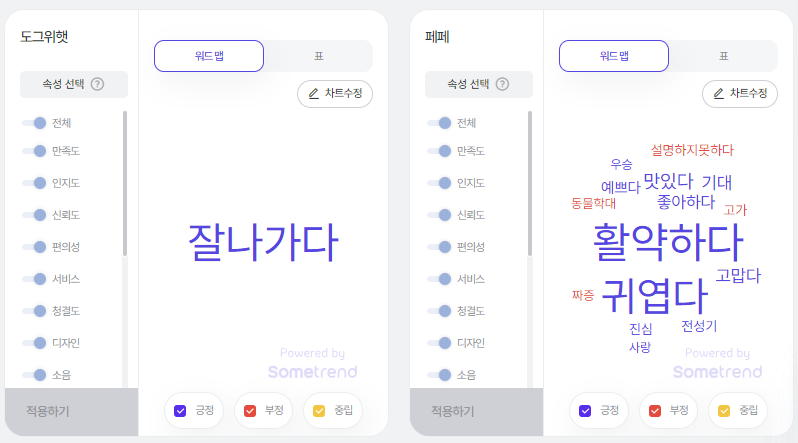Click the pencil icon on 도그위햇 차트수정 button
The width and height of the screenshot is (798, 443).
pyautogui.click(x=314, y=94)
